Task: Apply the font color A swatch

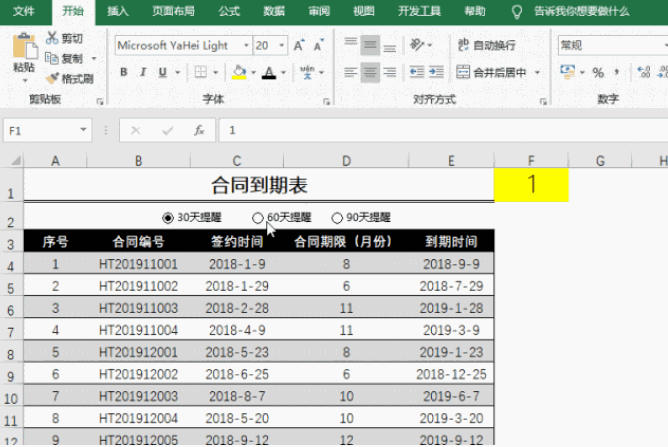Action: [x=269, y=72]
